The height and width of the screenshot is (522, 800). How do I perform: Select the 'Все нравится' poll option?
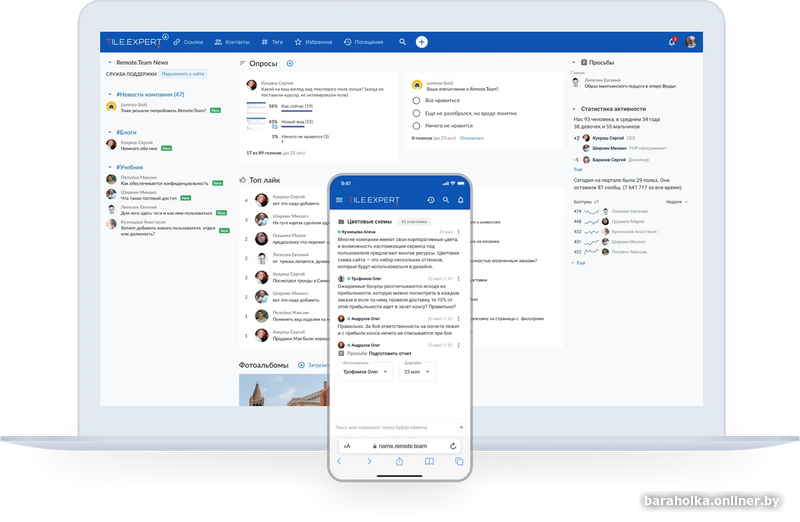[416, 101]
